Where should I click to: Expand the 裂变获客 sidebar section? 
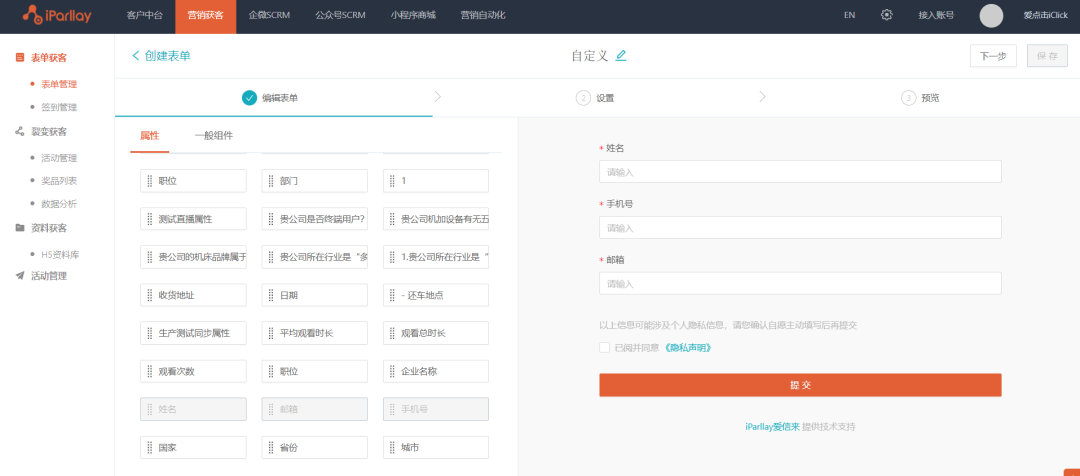click(48, 131)
